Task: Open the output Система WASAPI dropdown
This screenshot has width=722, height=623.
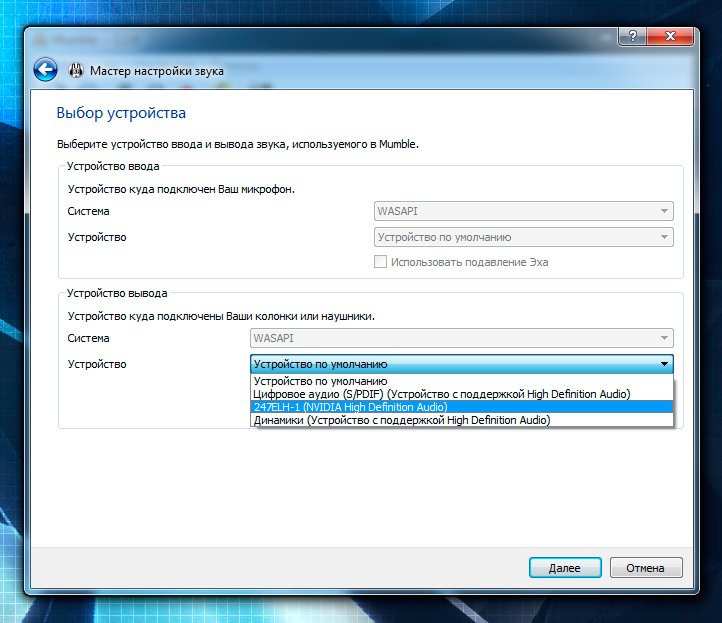Action: pos(462,338)
